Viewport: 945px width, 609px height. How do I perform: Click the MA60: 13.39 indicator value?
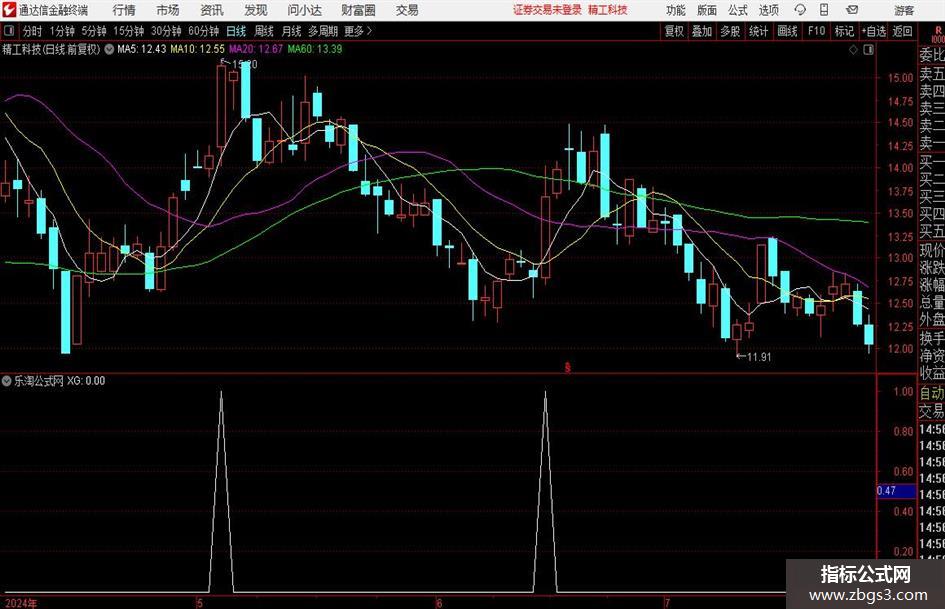[x=315, y=49]
